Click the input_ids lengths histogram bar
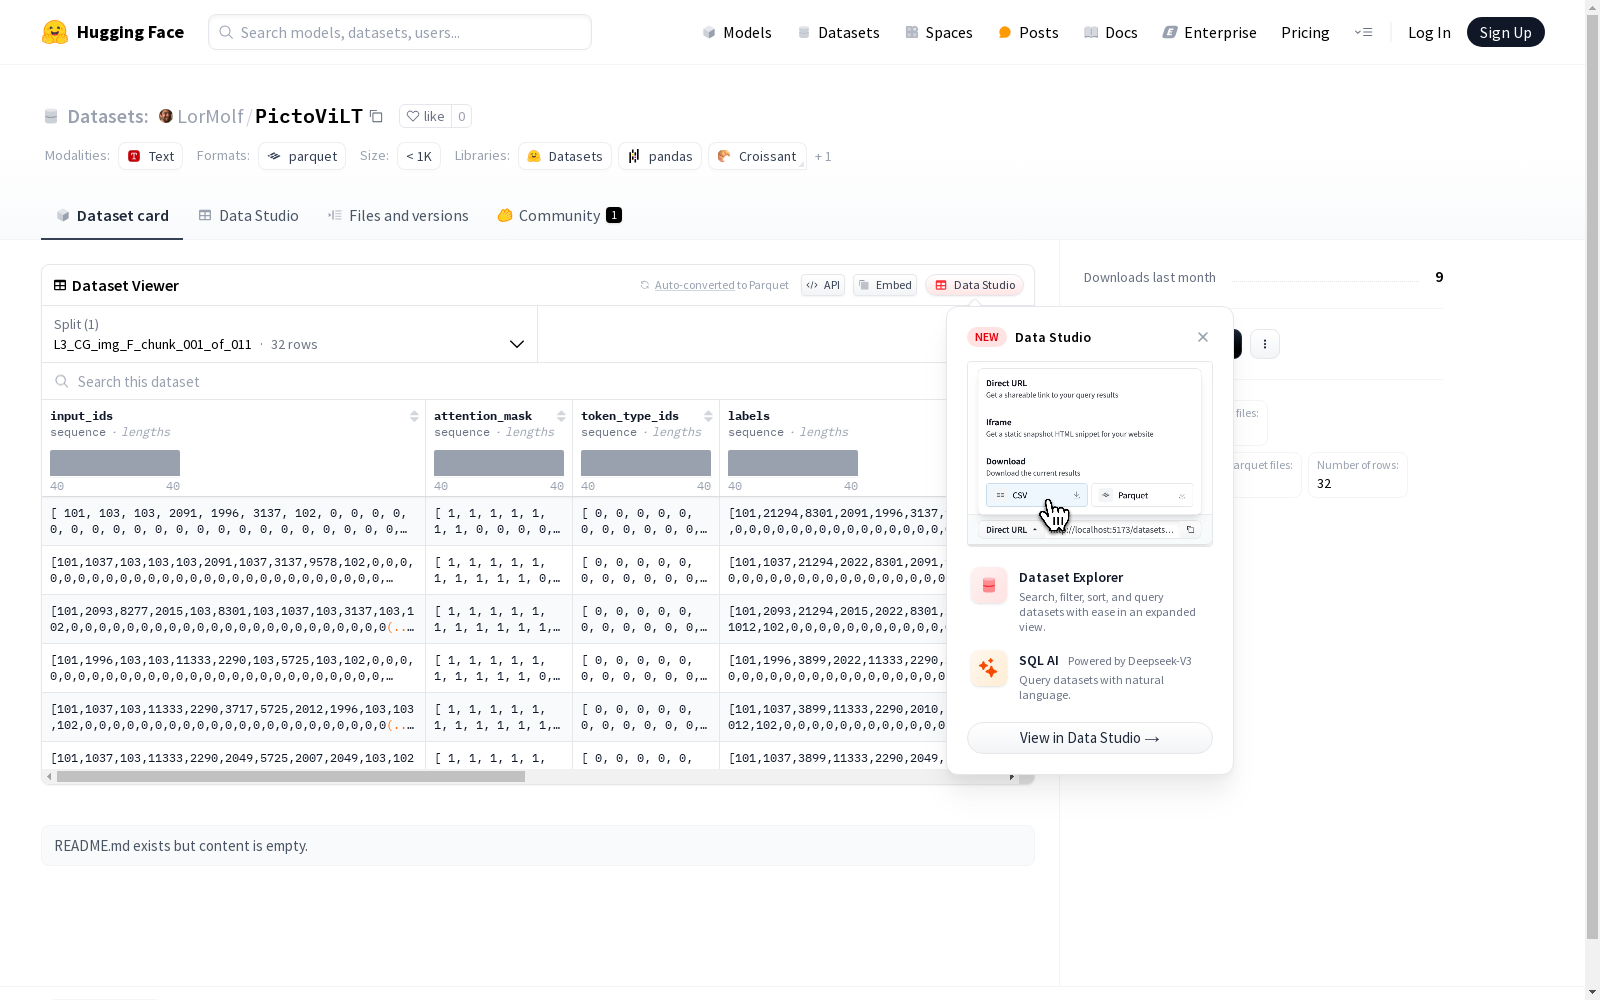1600x1000 pixels. click(x=115, y=463)
